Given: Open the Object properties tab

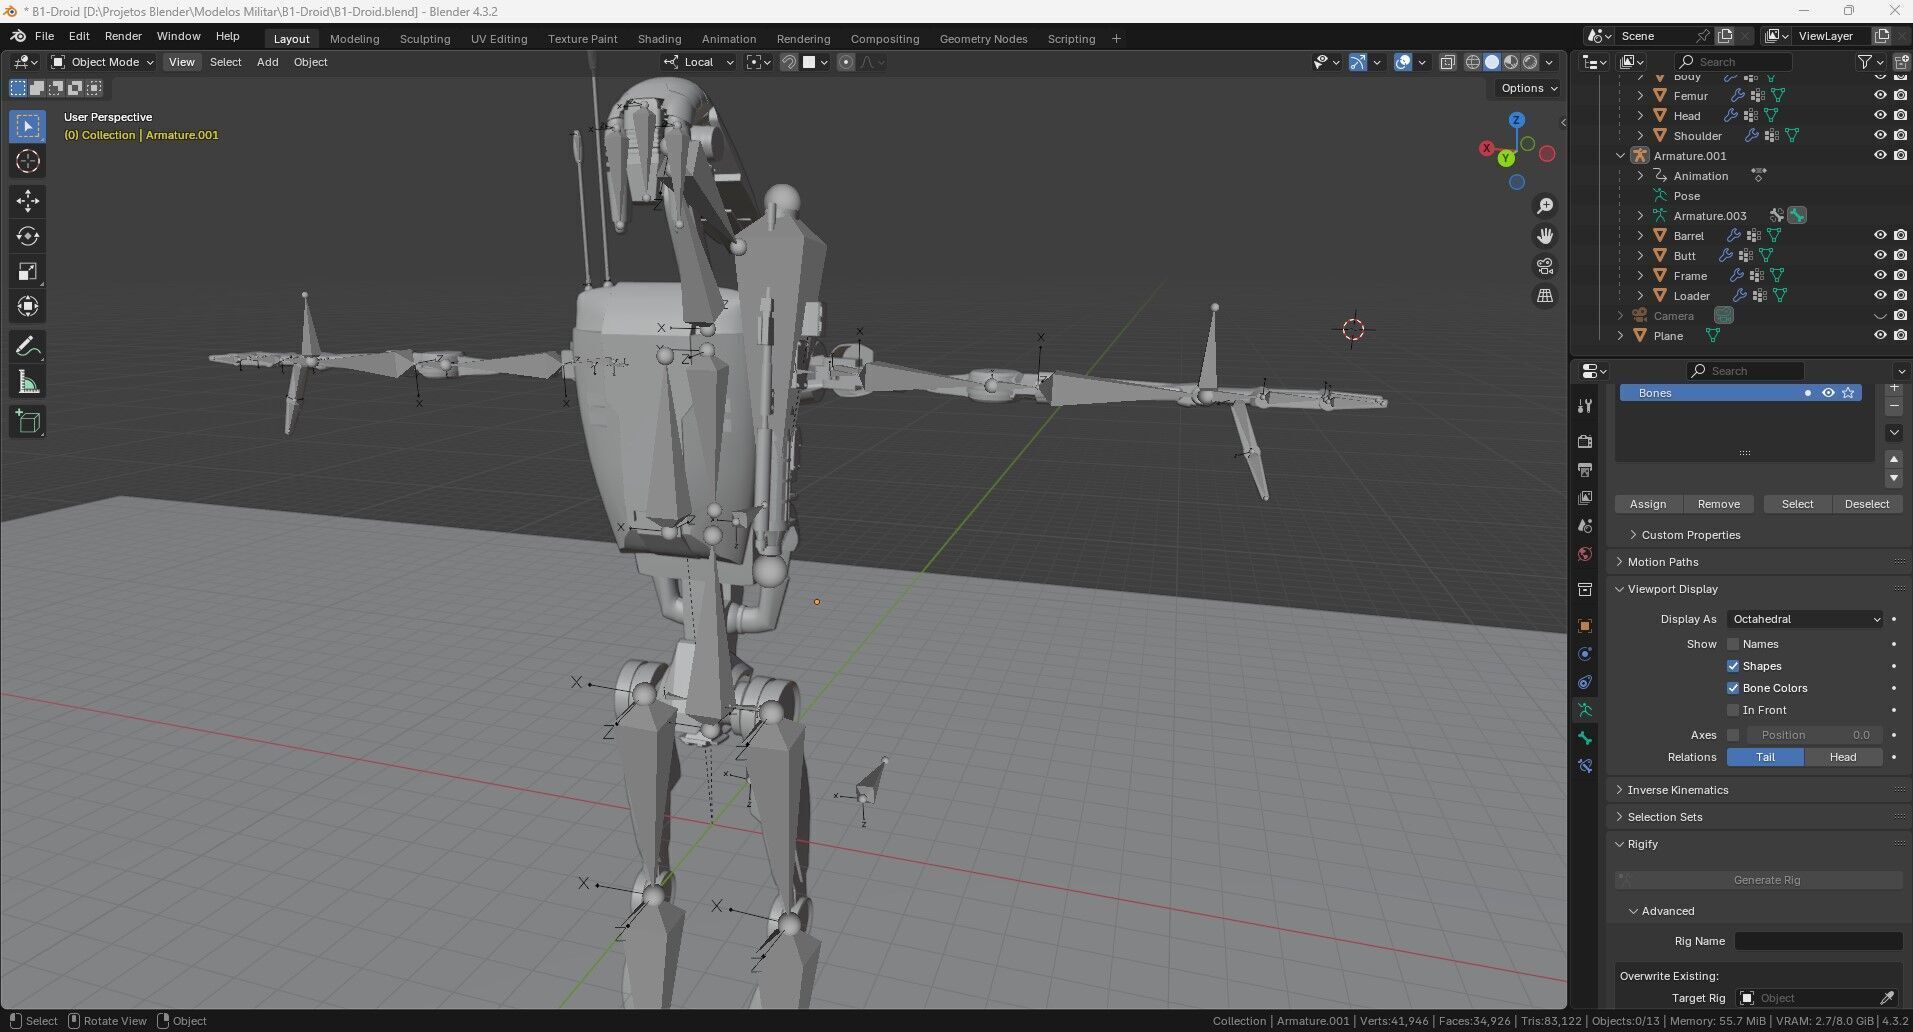Looking at the screenshot, I should click(1585, 626).
